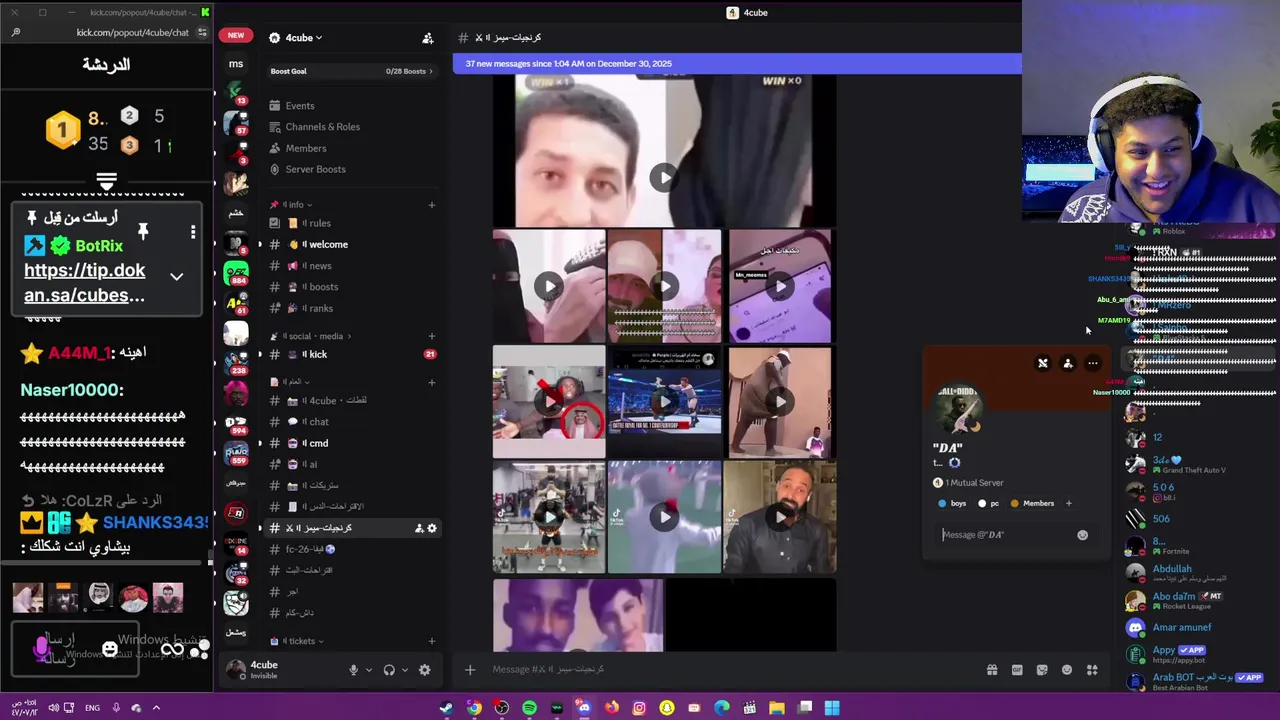Add a channel to the tickets category

432,641
